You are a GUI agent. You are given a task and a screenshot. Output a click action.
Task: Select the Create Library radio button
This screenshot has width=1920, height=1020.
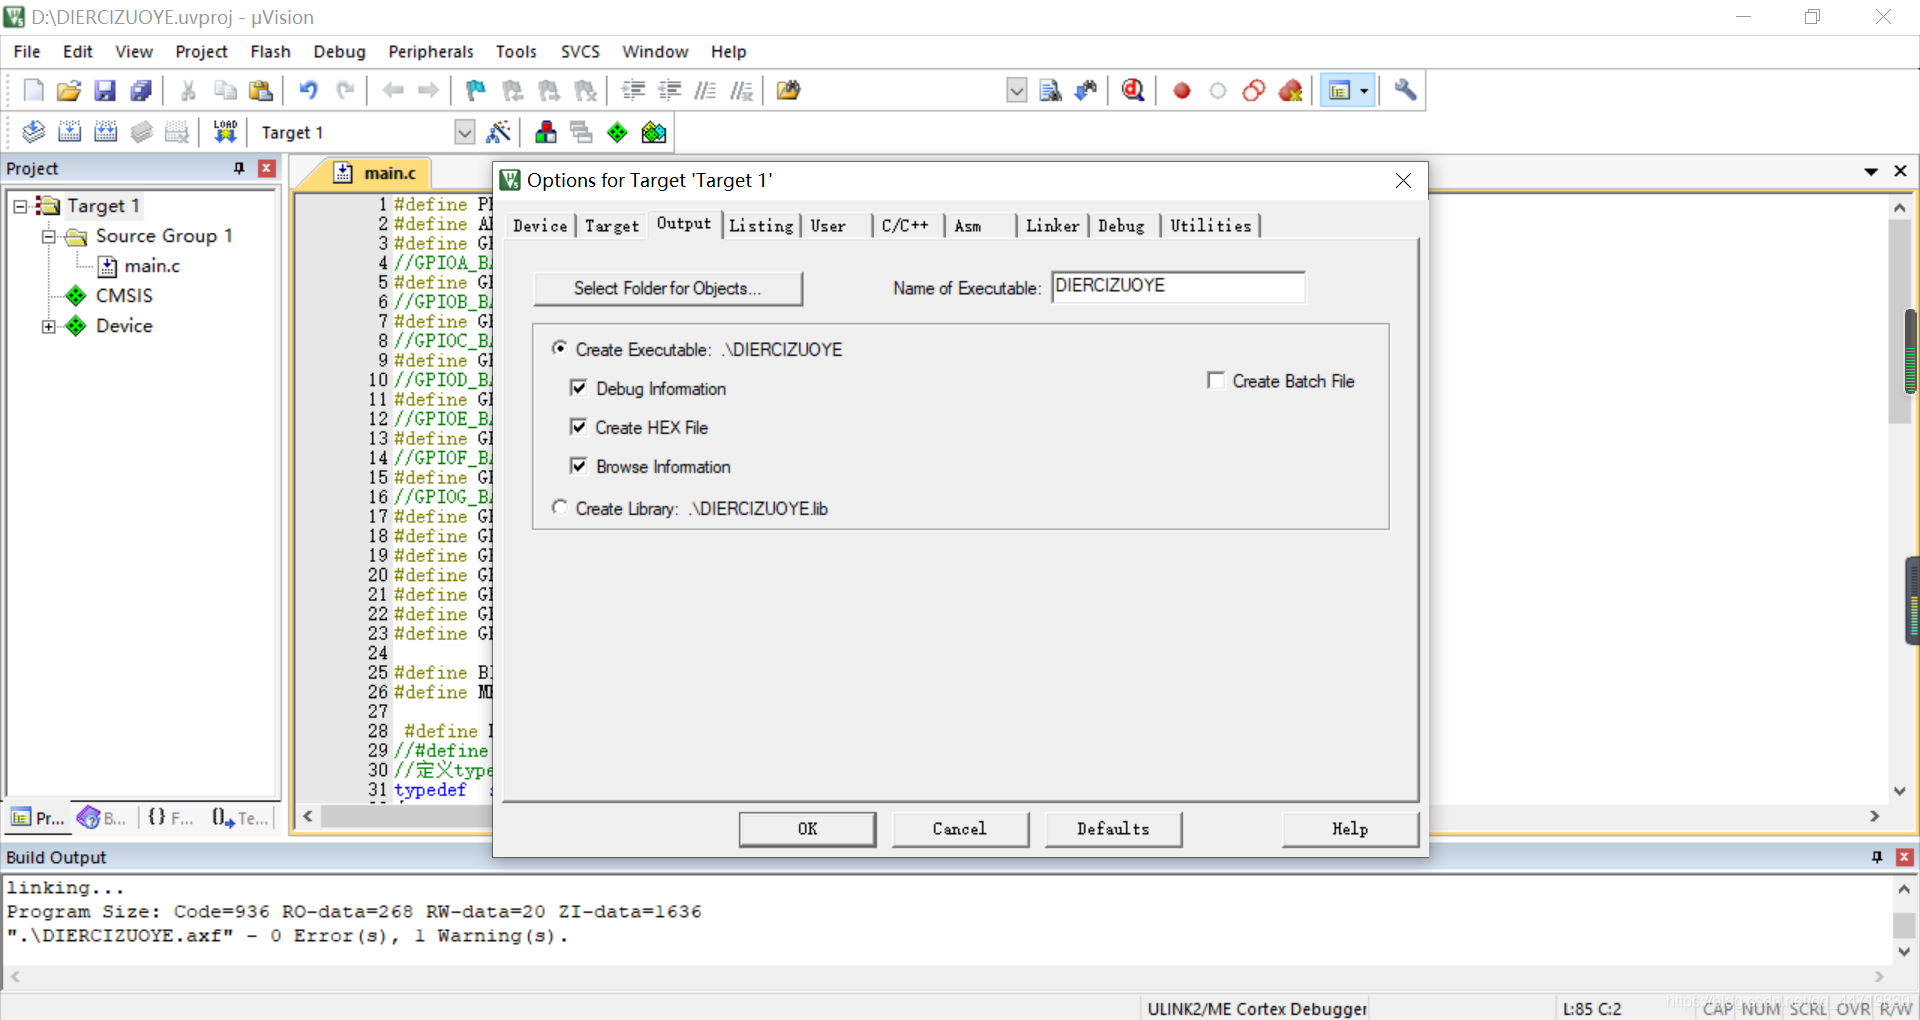pyautogui.click(x=560, y=508)
